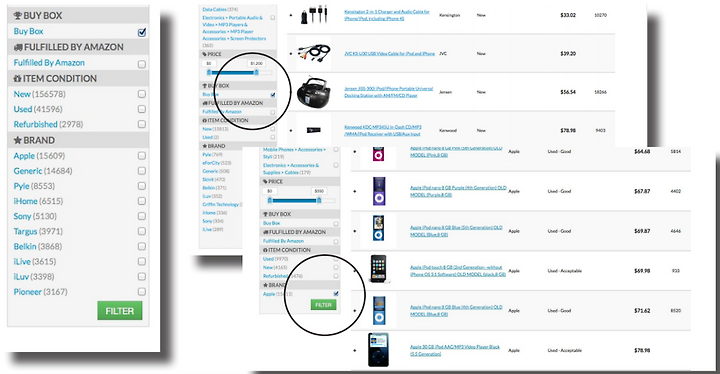Screen dimensions: 720x374
Task: Click the Data Cables (374) category link
Action: coord(220,9)
